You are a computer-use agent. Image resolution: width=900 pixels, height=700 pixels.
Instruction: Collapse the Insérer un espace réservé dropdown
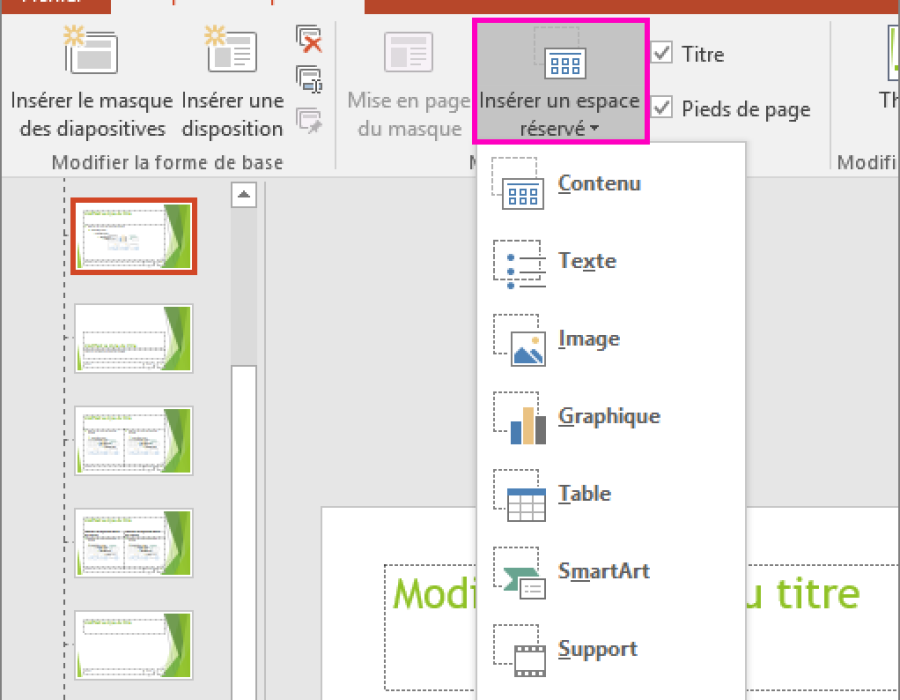tap(560, 81)
